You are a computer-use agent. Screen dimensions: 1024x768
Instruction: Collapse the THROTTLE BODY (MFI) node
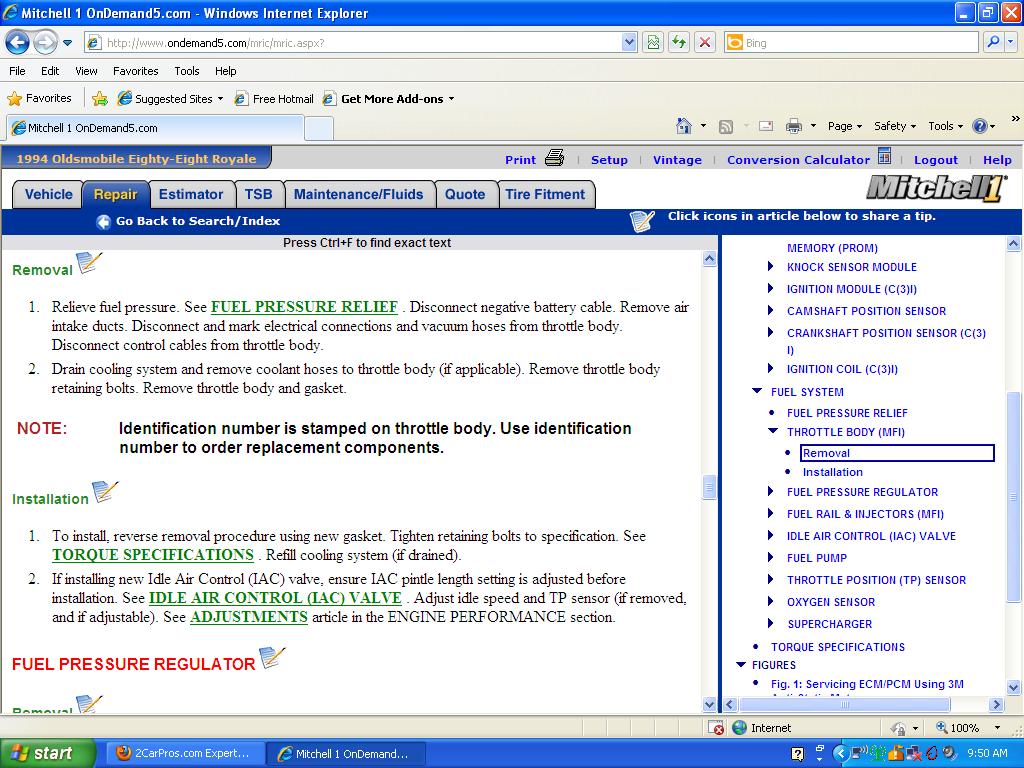773,431
